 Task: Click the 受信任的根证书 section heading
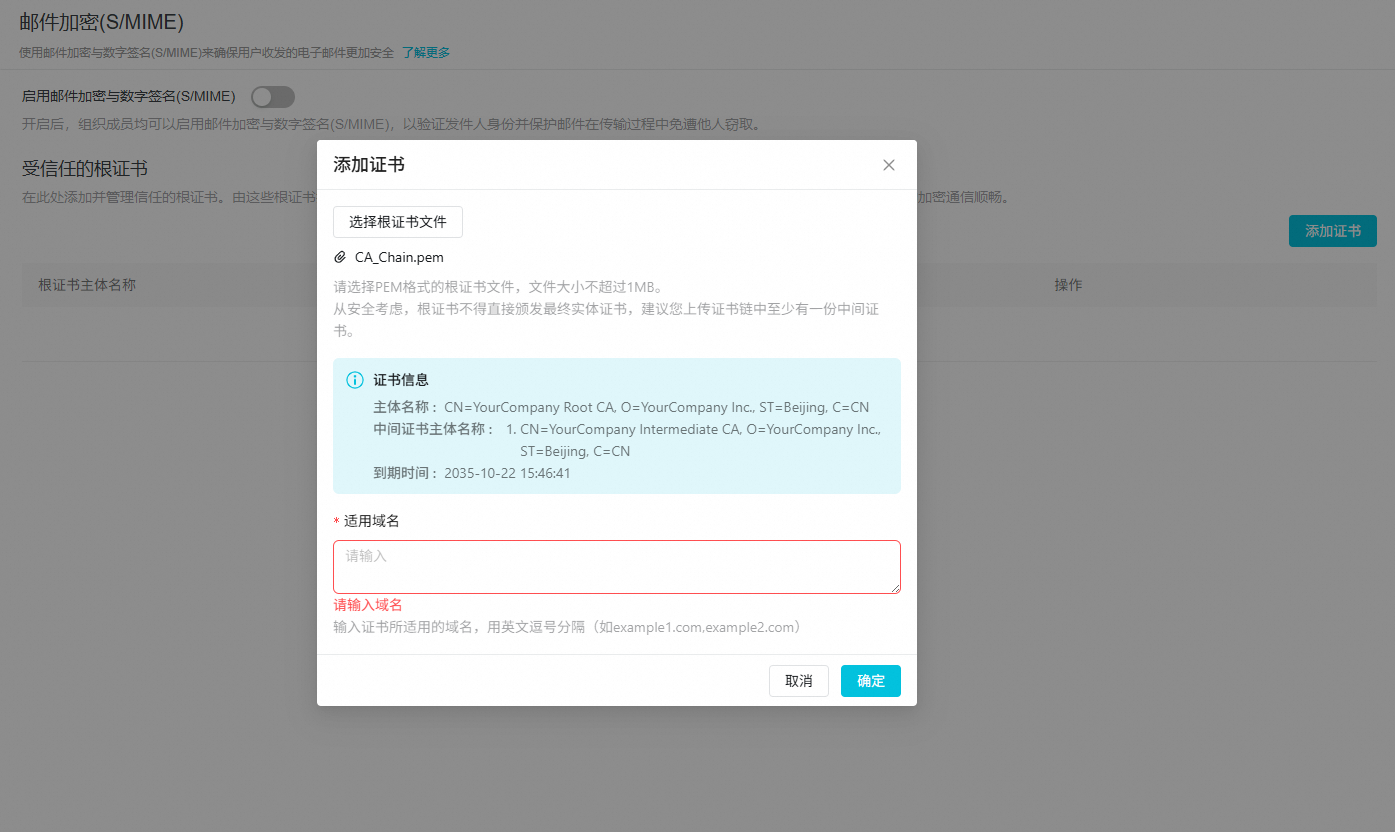(85, 168)
